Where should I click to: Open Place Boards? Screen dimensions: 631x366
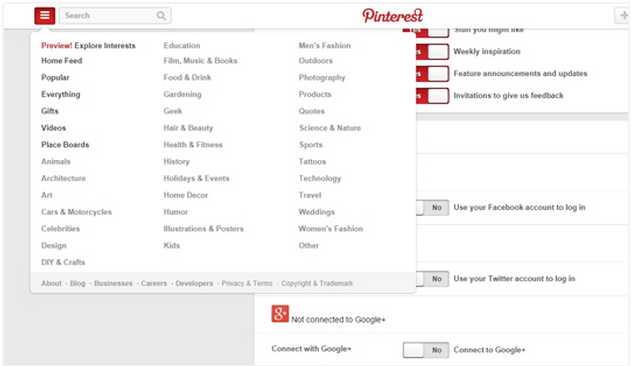65,145
